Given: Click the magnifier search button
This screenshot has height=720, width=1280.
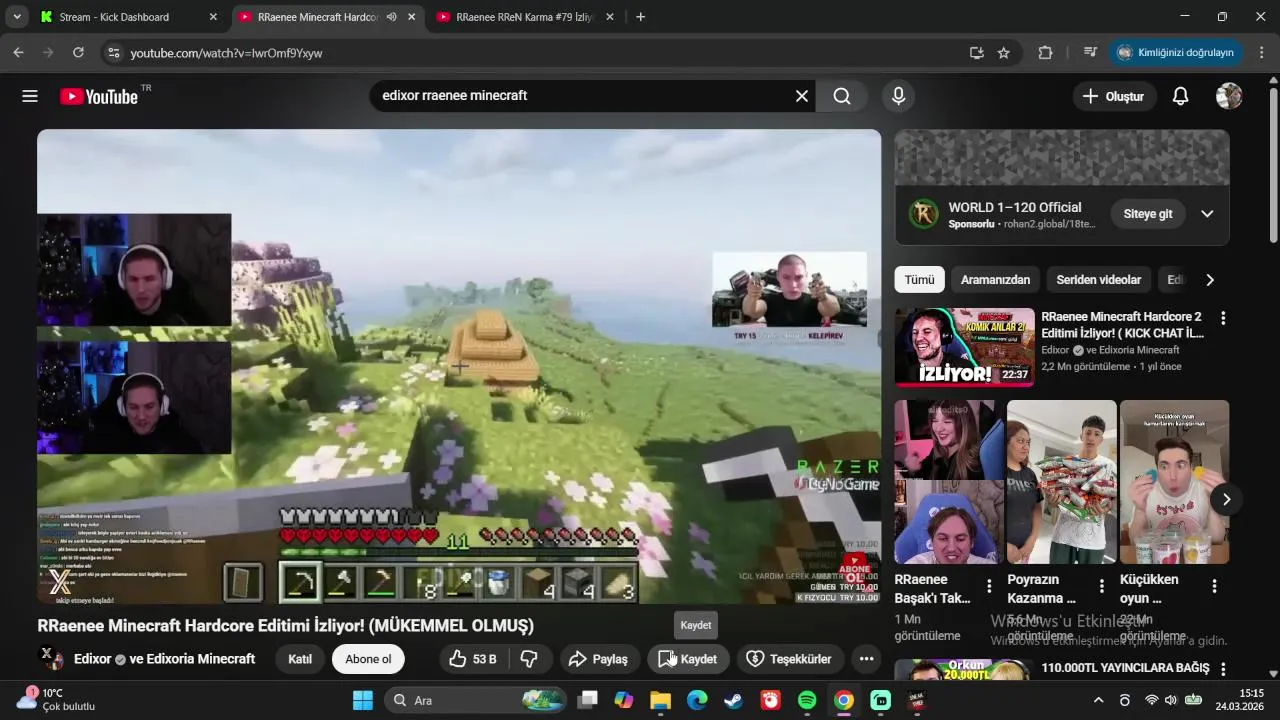Looking at the screenshot, I should [x=842, y=96].
